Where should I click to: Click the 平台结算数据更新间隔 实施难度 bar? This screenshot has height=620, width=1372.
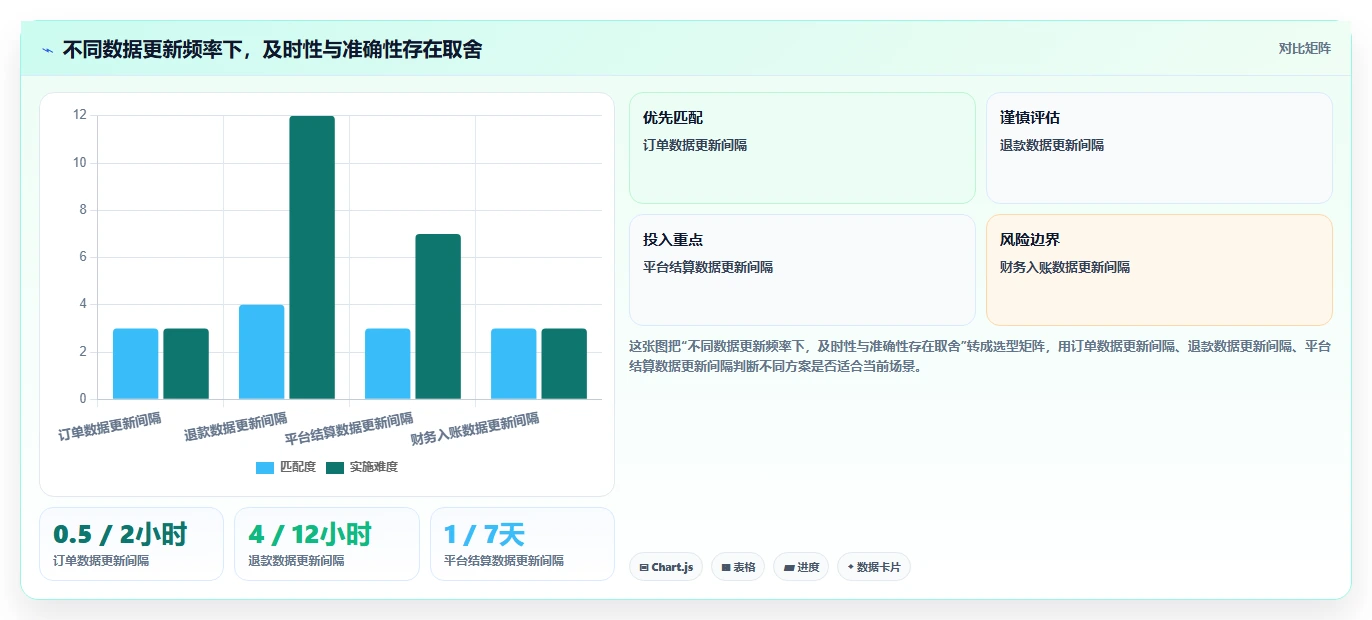[438, 317]
